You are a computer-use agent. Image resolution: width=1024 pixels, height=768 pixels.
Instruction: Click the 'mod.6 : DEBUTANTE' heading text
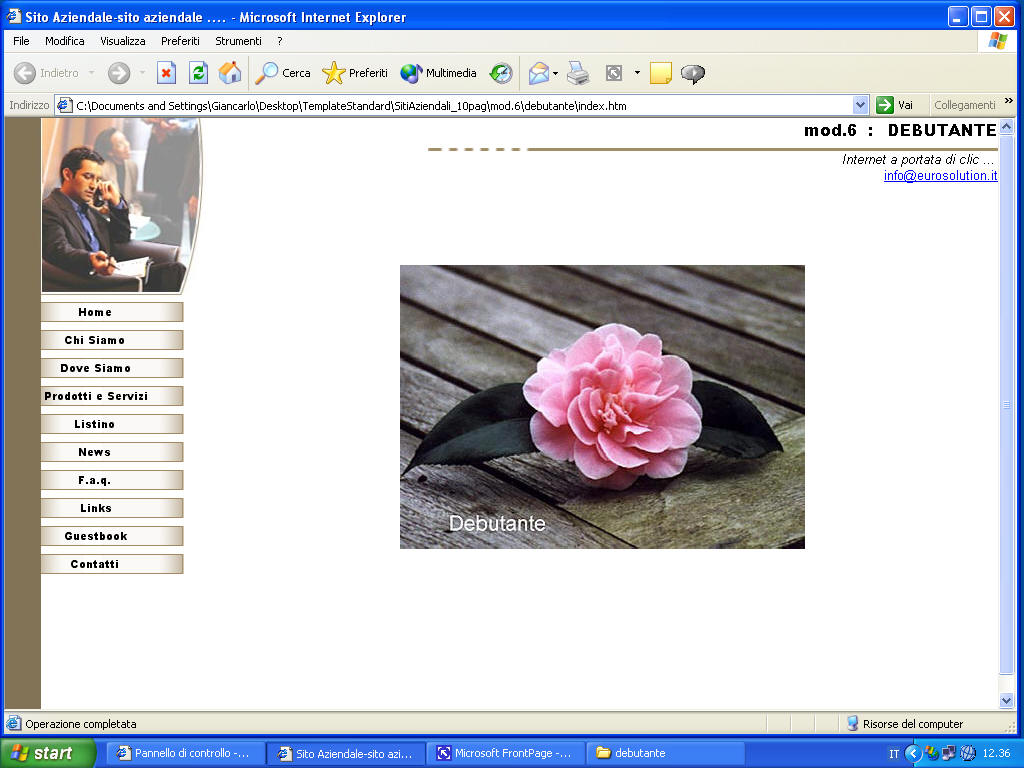pyautogui.click(x=901, y=130)
